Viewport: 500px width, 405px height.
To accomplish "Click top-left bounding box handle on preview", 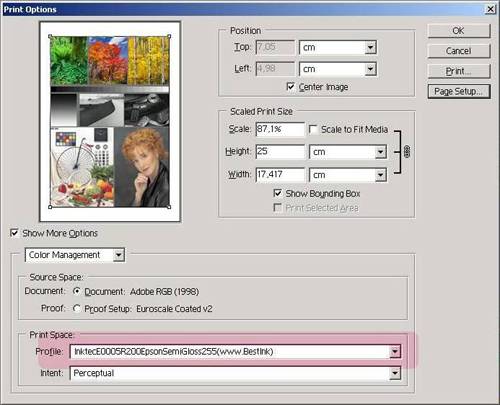I will tap(50, 36).
